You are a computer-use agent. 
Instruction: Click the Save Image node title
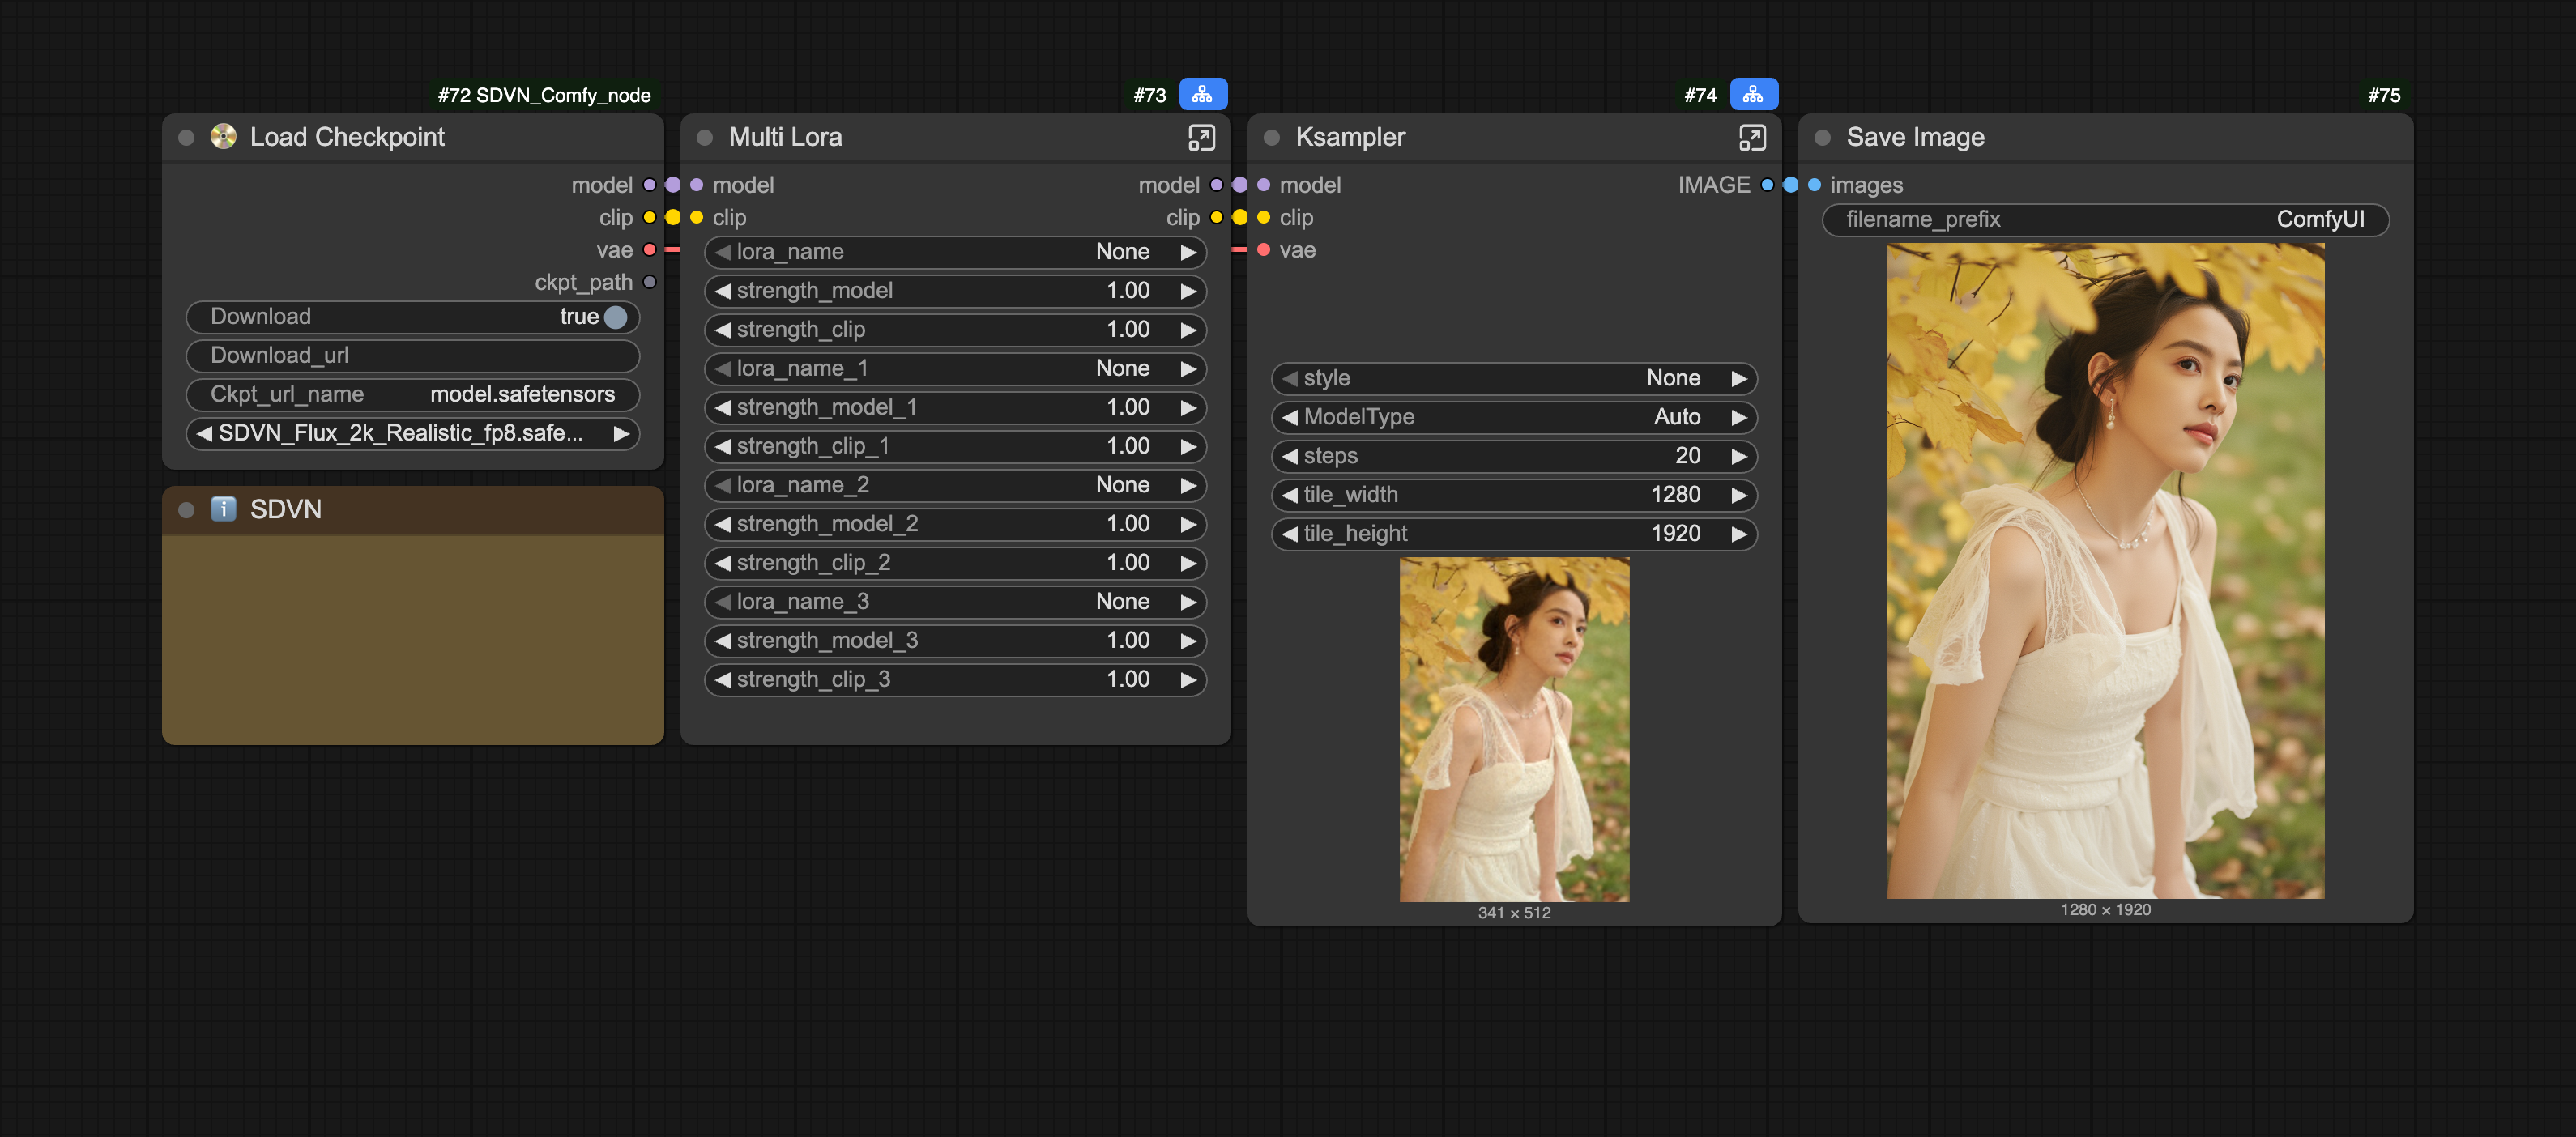(1915, 137)
